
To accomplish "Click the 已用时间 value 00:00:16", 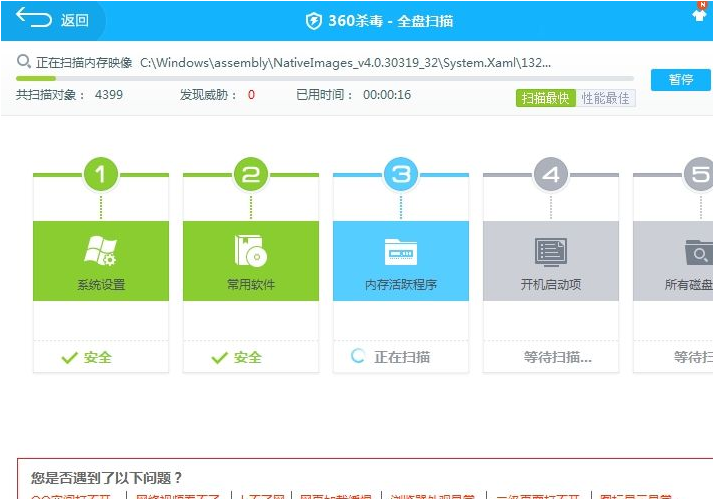I will click(x=387, y=95).
